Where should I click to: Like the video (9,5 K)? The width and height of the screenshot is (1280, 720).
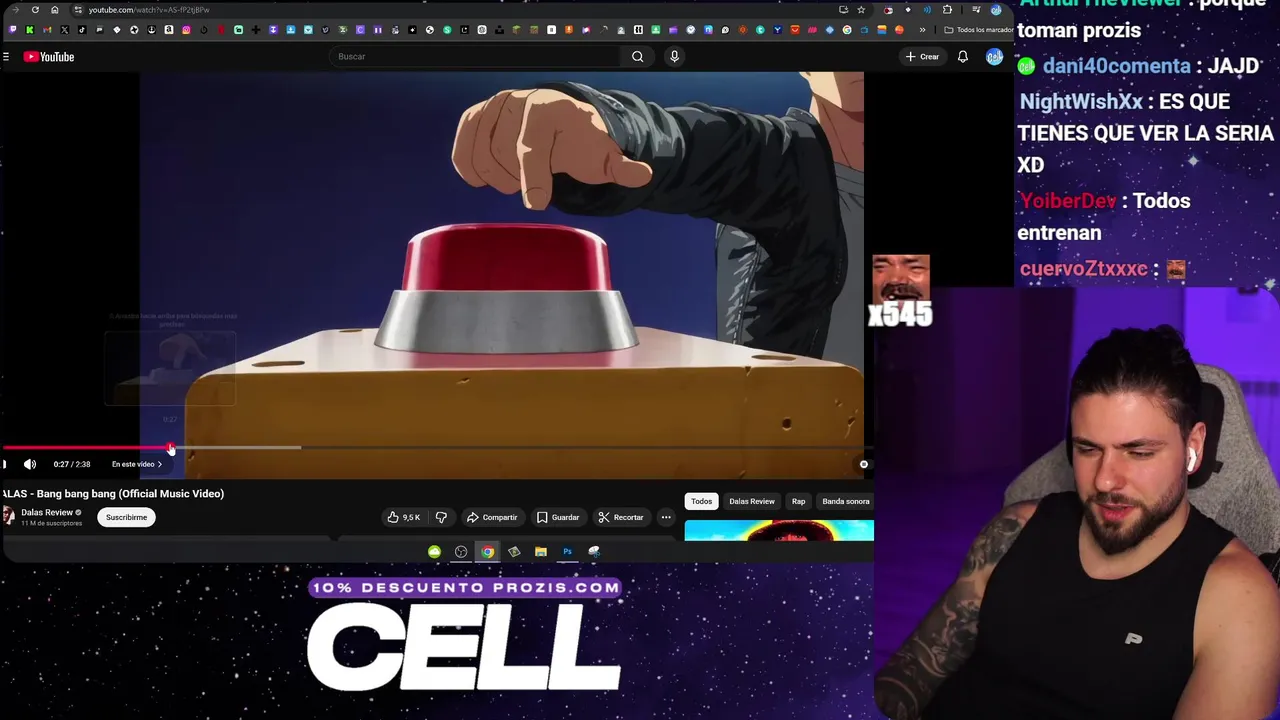pyautogui.click(x=404, y=517)
